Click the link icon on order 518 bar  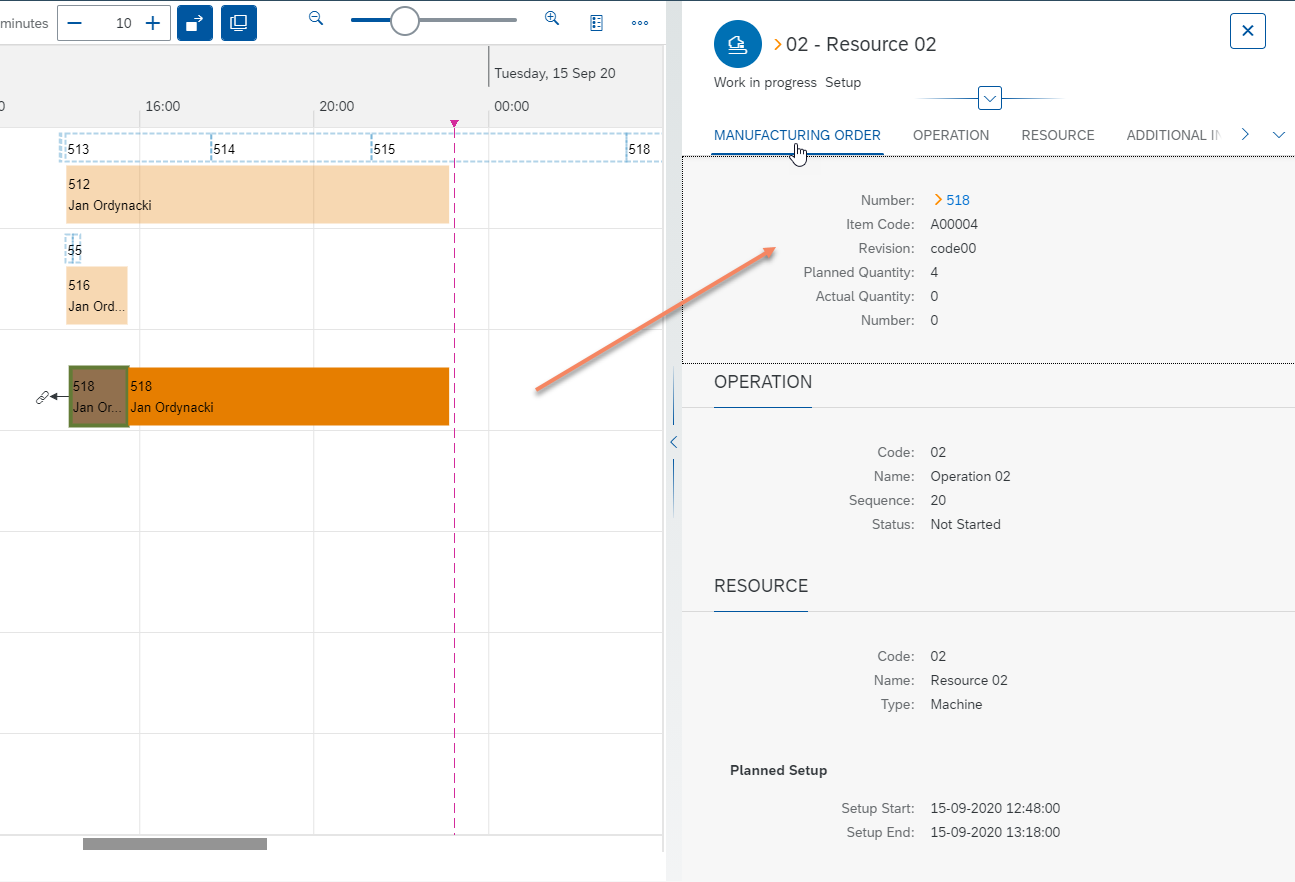point(41,397)
